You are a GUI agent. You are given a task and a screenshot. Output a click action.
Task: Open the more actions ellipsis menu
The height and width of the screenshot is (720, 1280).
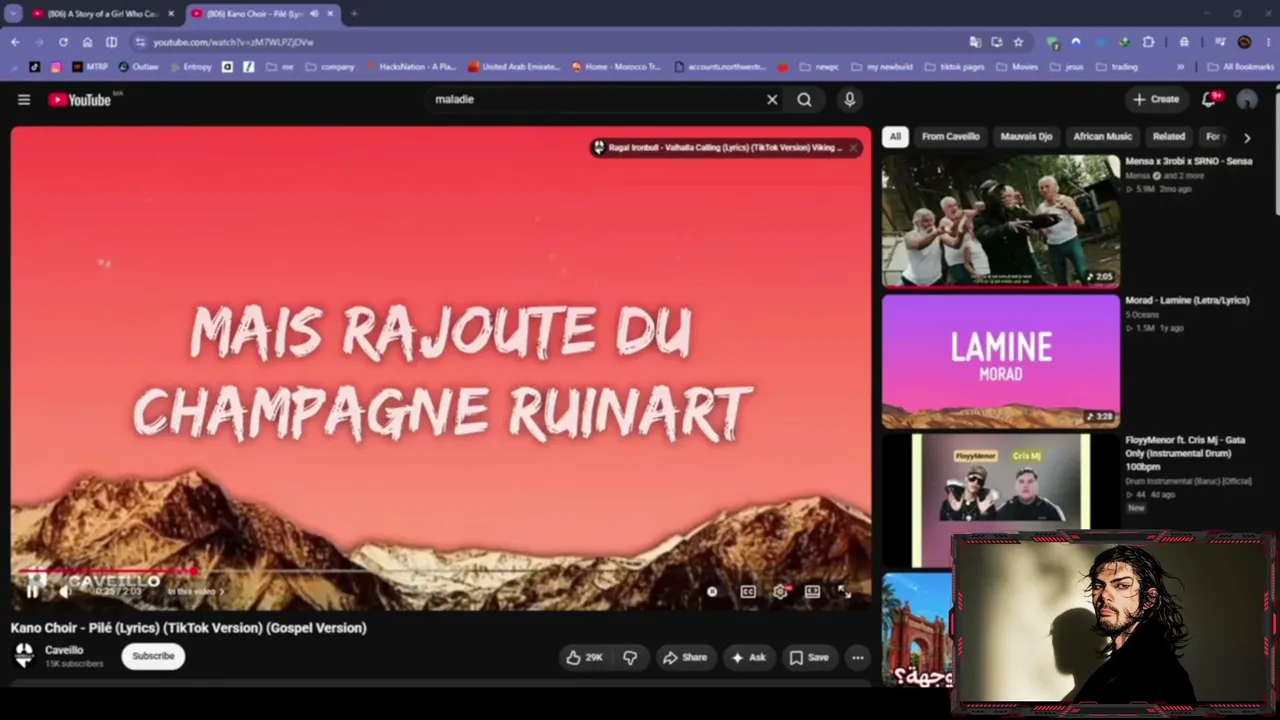point(858,657)
